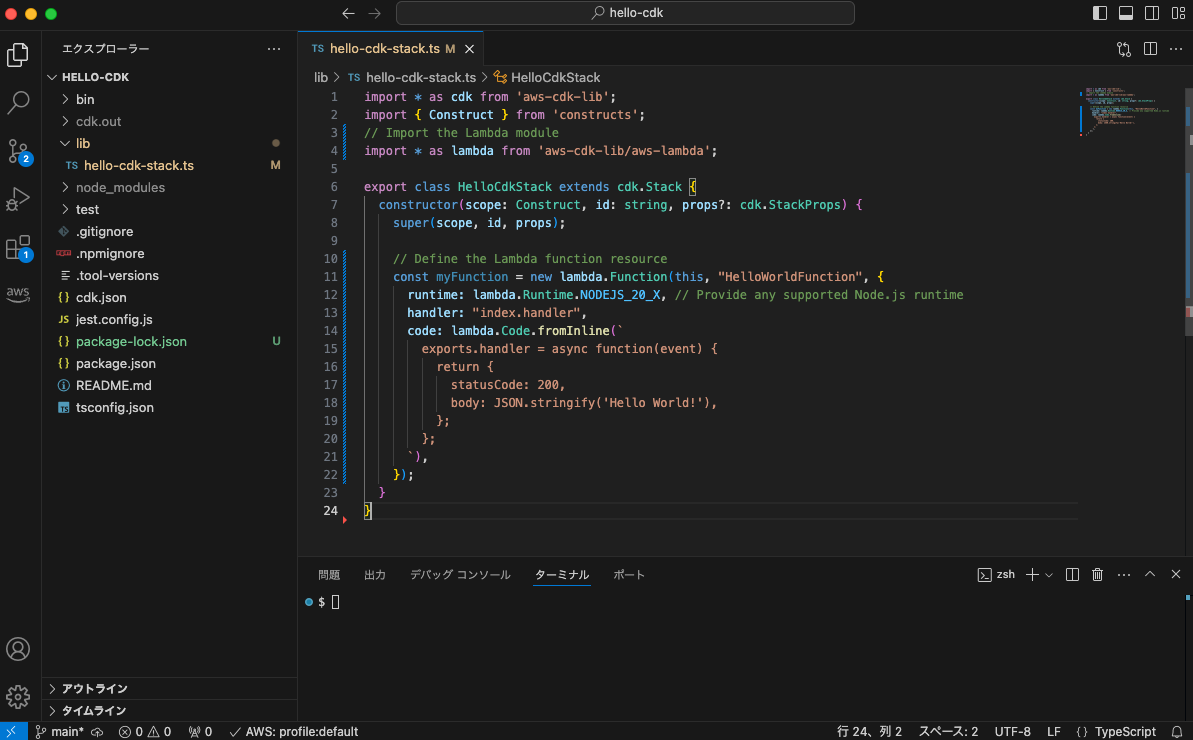
Task: Click the hello-cdk command center search box
Action: coord(625,13)
